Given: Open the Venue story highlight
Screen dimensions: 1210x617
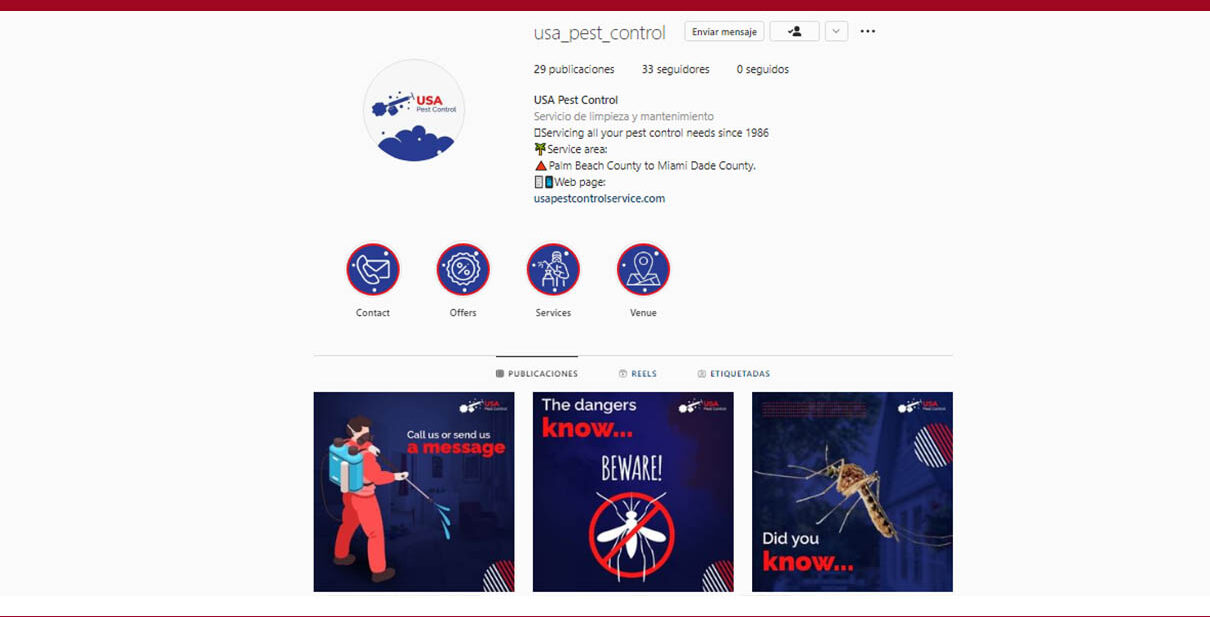Looking at the screenshot, I should 643,270.
